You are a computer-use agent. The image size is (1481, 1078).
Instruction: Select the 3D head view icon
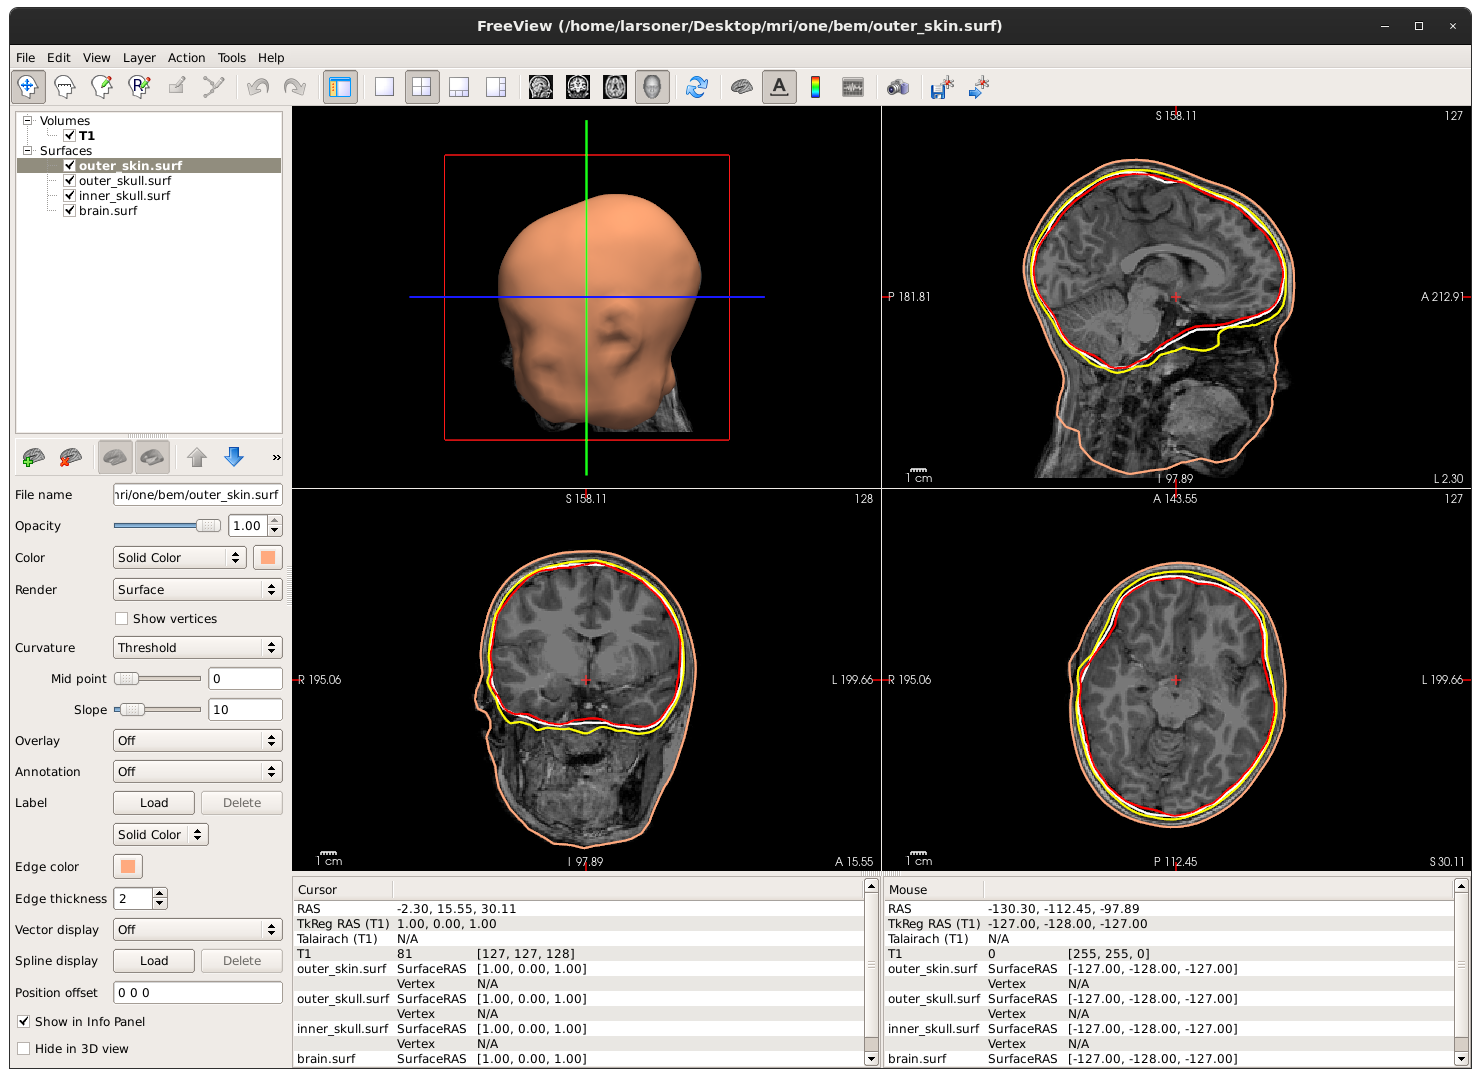tap(652, 87)
